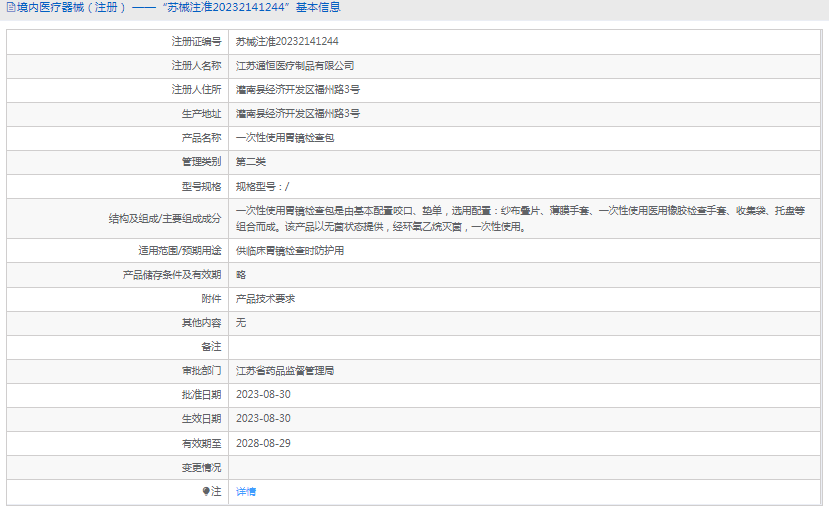The image size is (829, 512).
Task: Select the value 江苏省药品监督管理局
Action: coord(285,371)
